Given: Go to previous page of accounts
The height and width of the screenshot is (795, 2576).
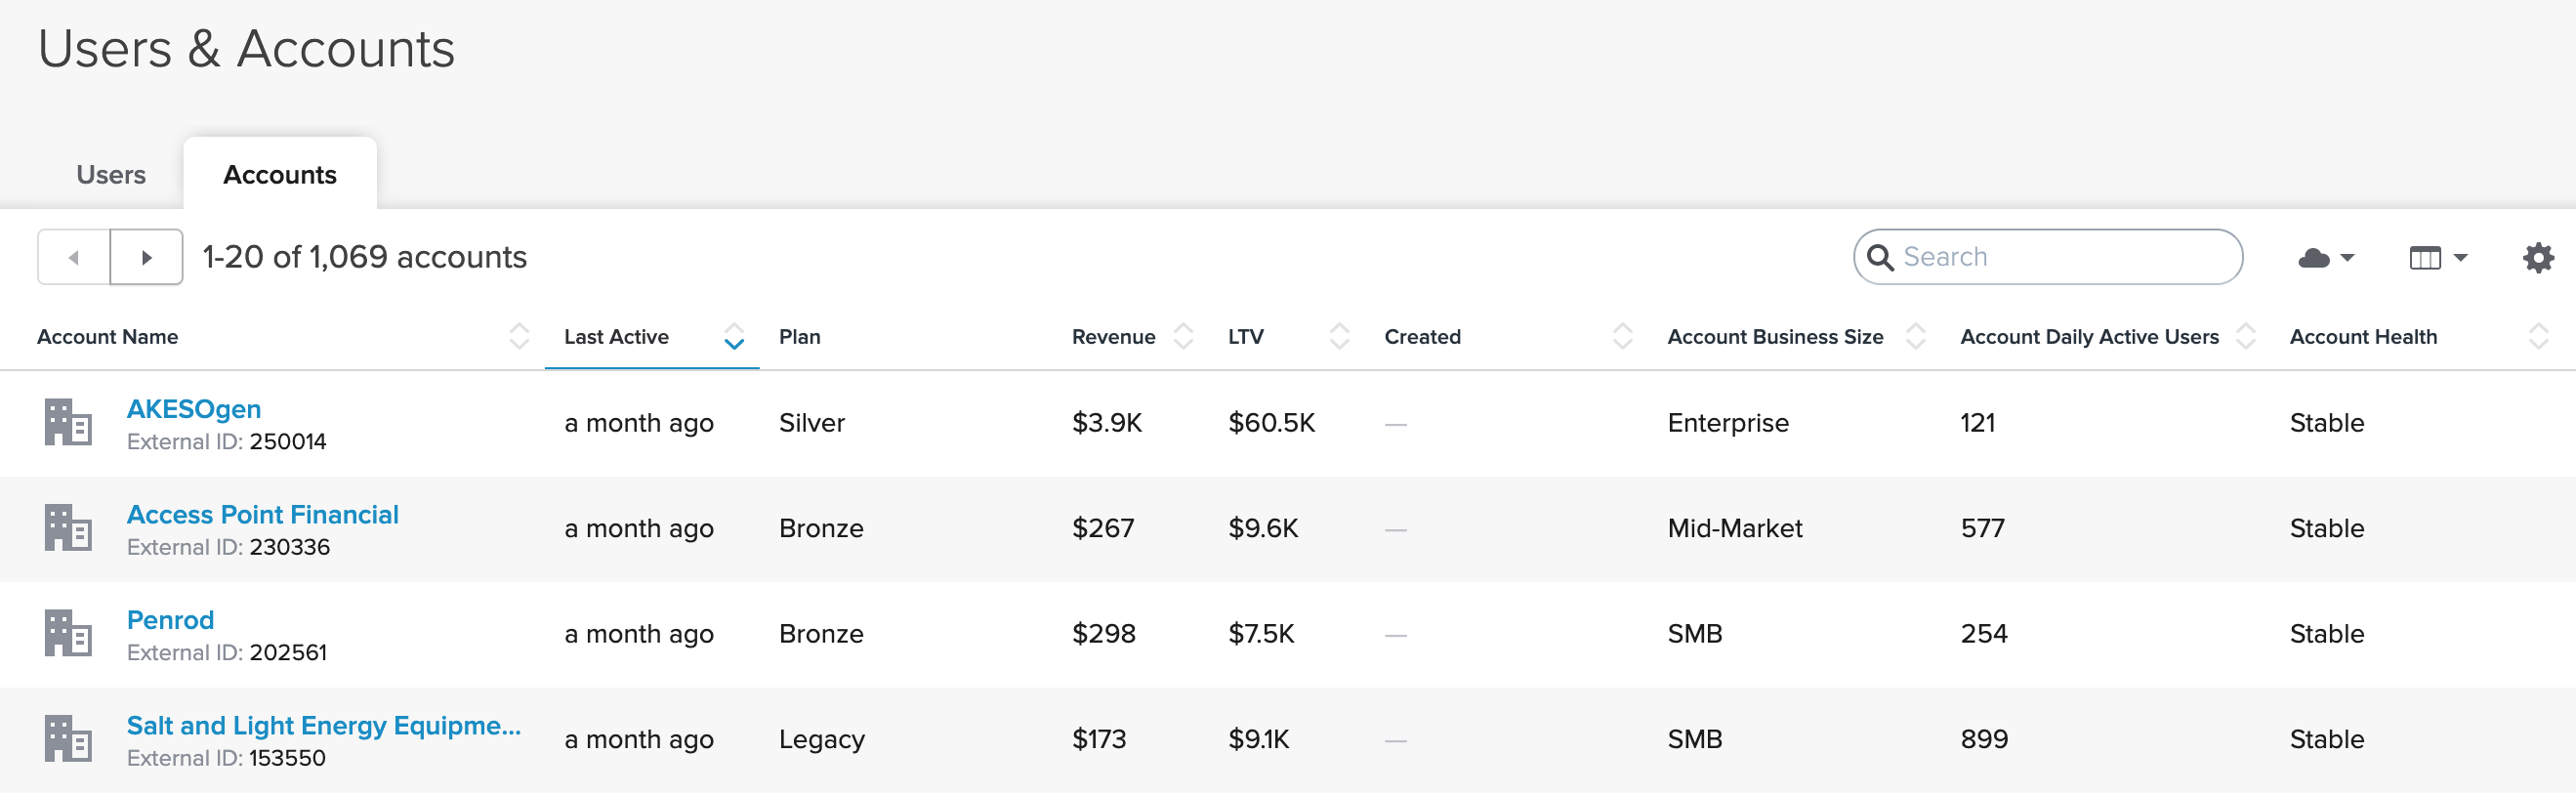Looking at the screenshot, I should tap(74, 258).
